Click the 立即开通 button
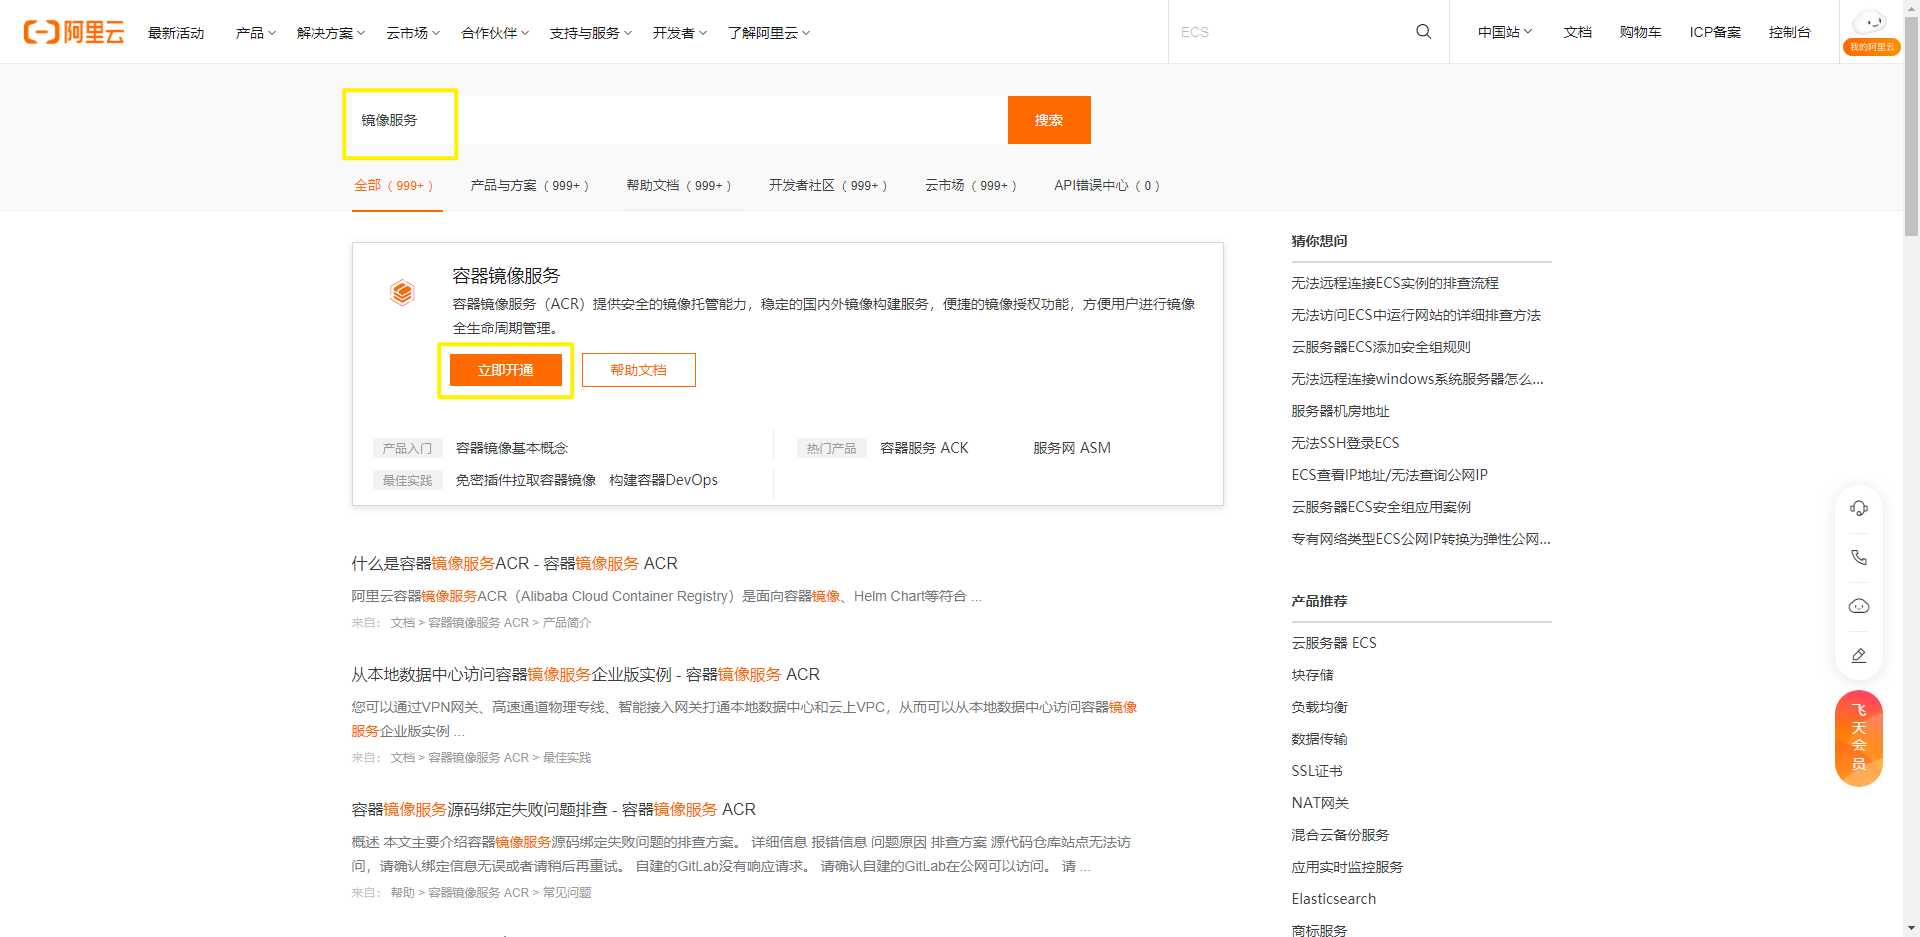Image resolution: width=1920 pixels, height=937 pixels. tap(506, 370)
